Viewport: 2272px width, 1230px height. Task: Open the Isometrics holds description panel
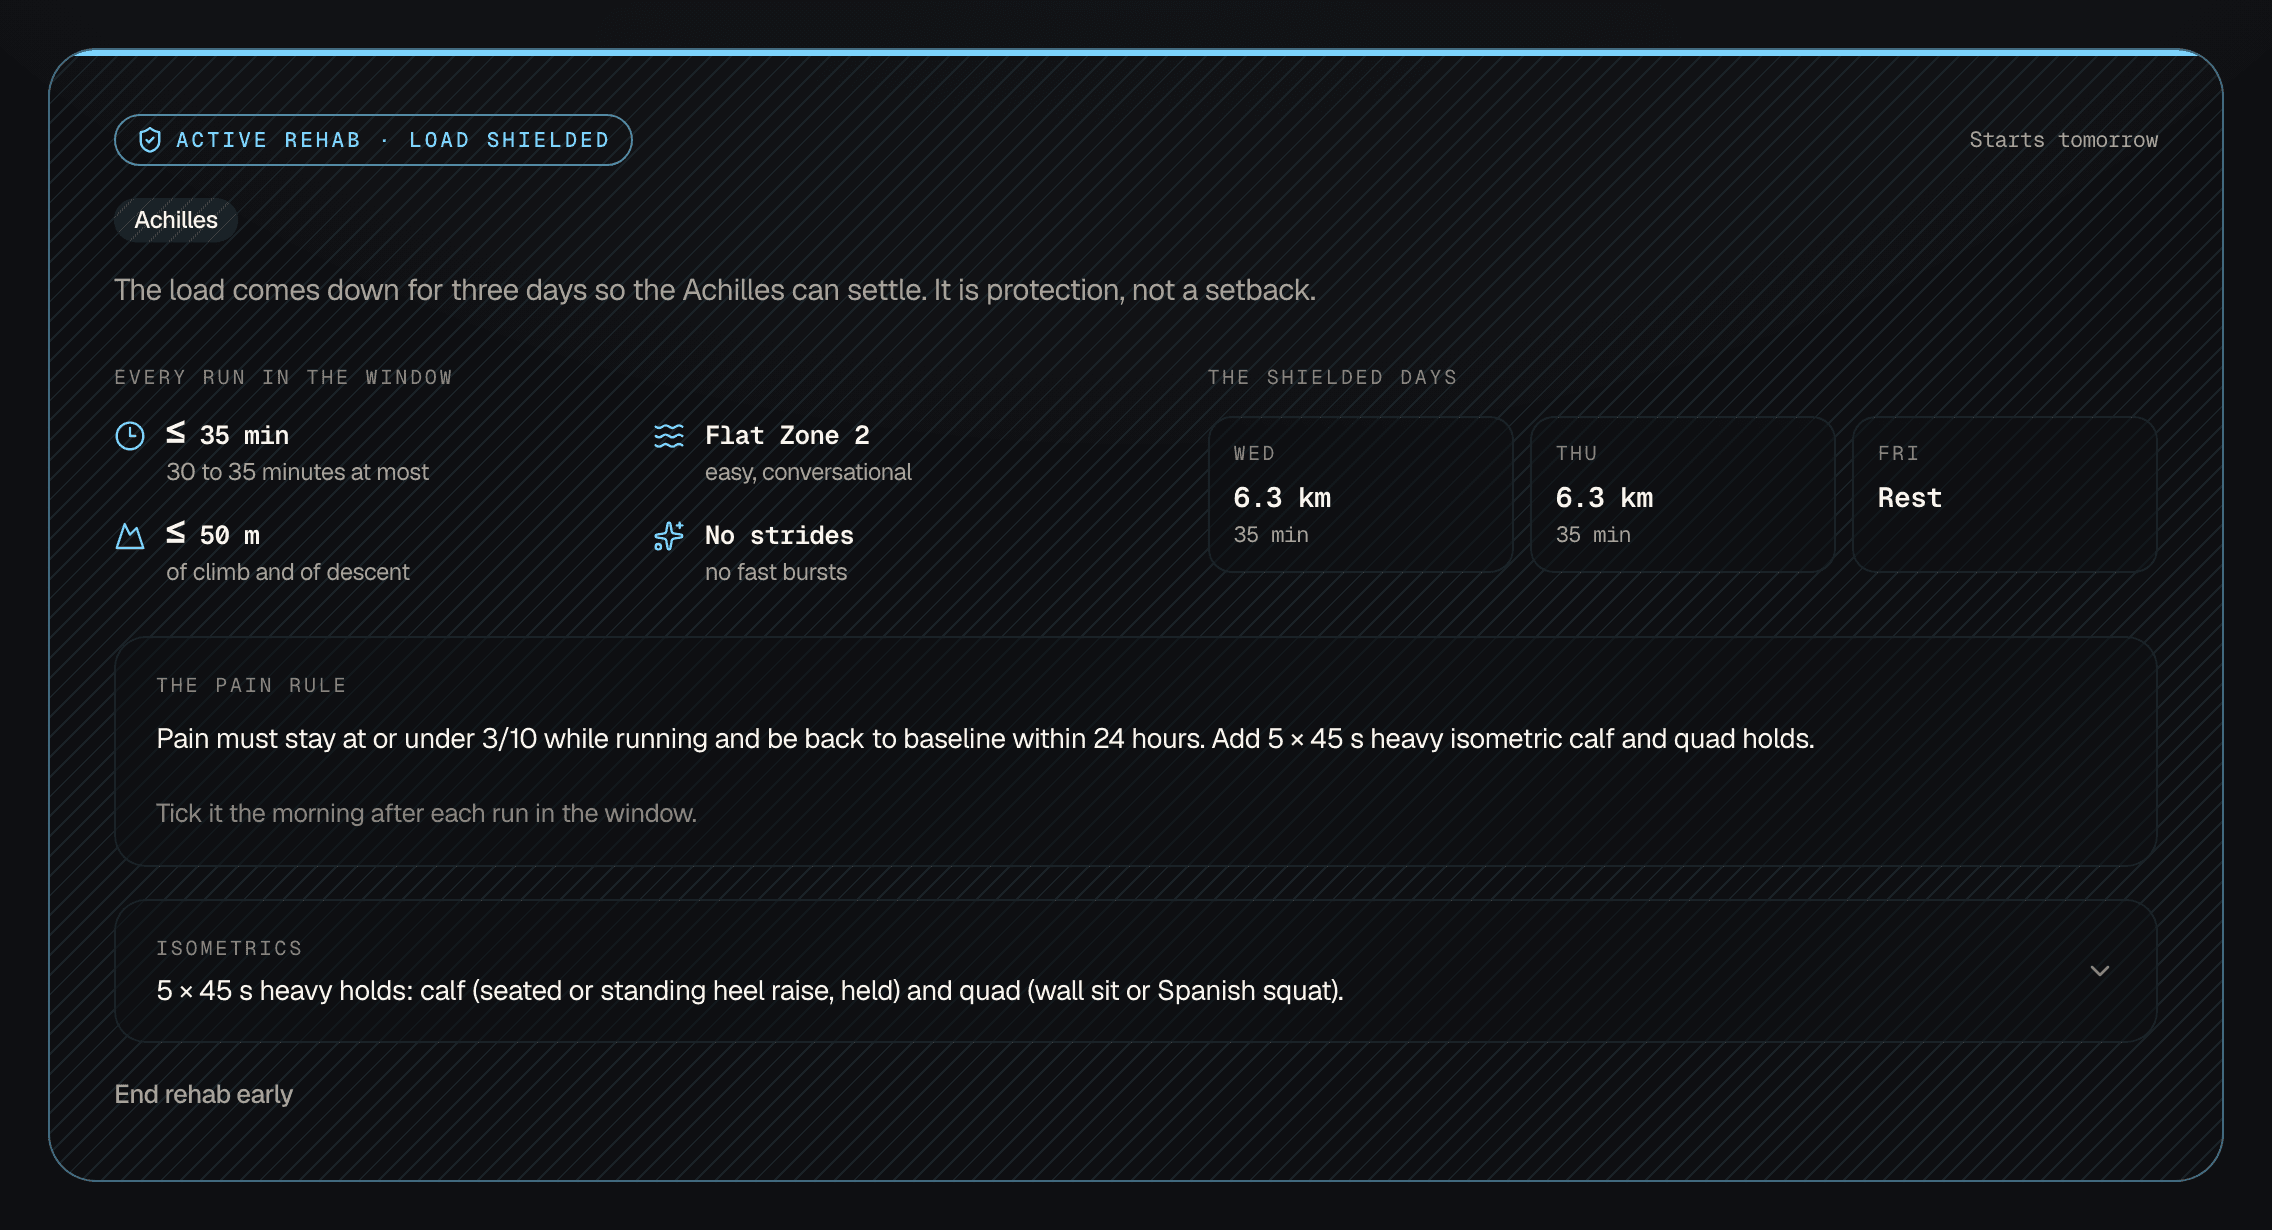tap(1135, 971)
